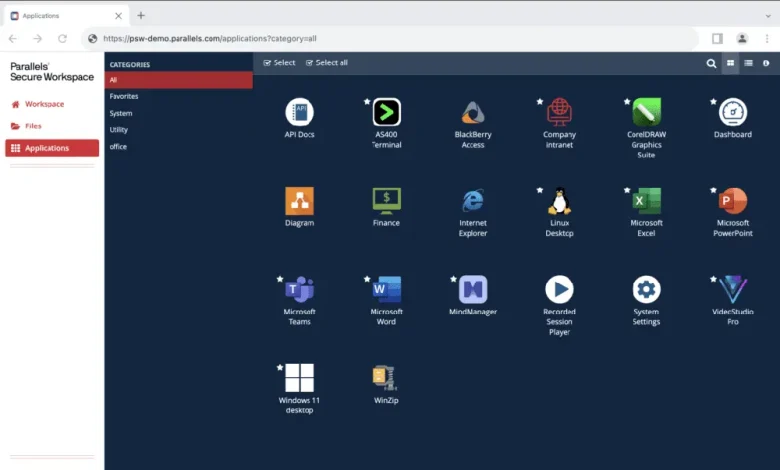Switch to grid view layout

(x=730, y=63)
